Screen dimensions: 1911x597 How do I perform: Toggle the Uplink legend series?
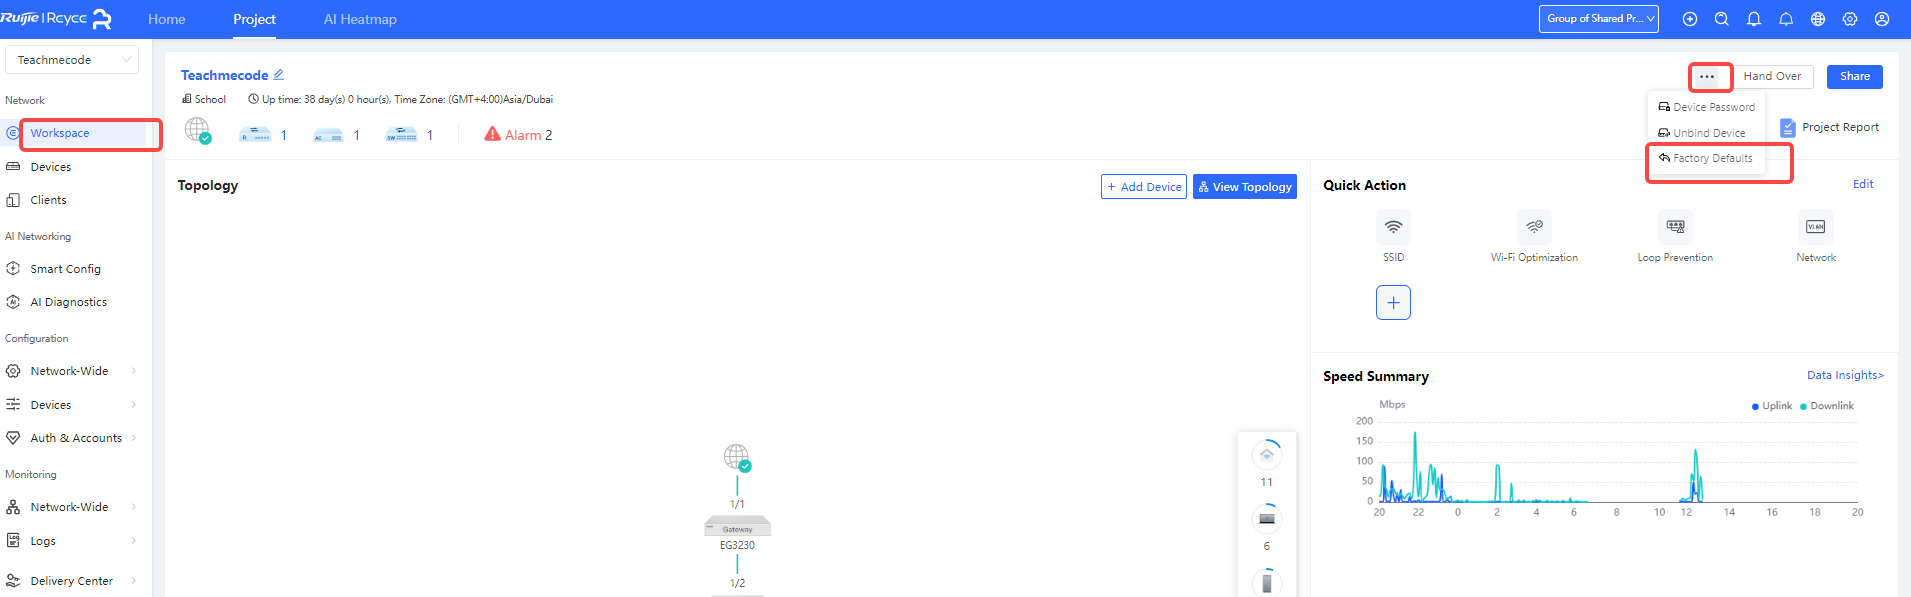1771,406
